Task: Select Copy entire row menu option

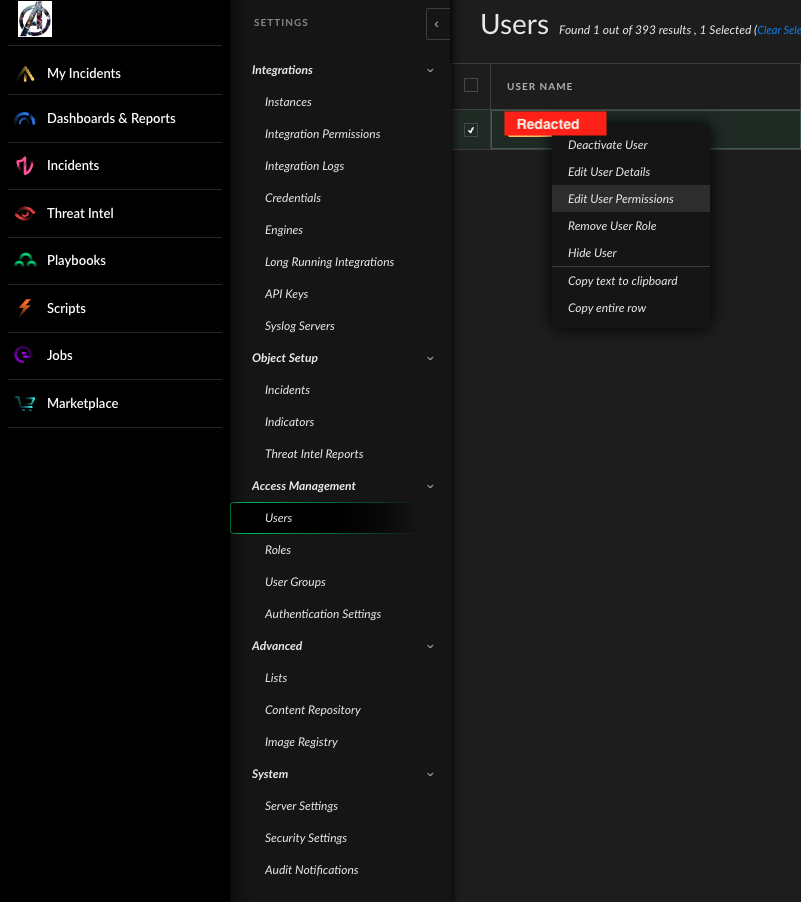Action: tap(607, 308)
